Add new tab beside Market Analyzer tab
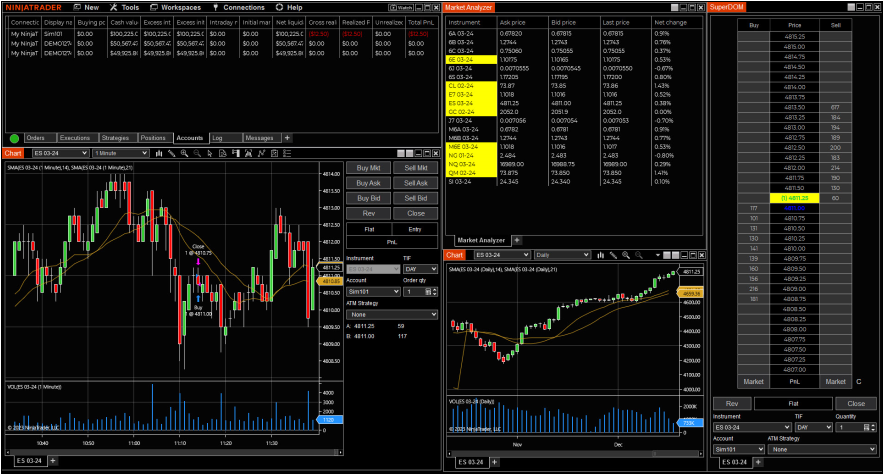The width and height of the screenshot is (883, 475). (x=517, y=240)
